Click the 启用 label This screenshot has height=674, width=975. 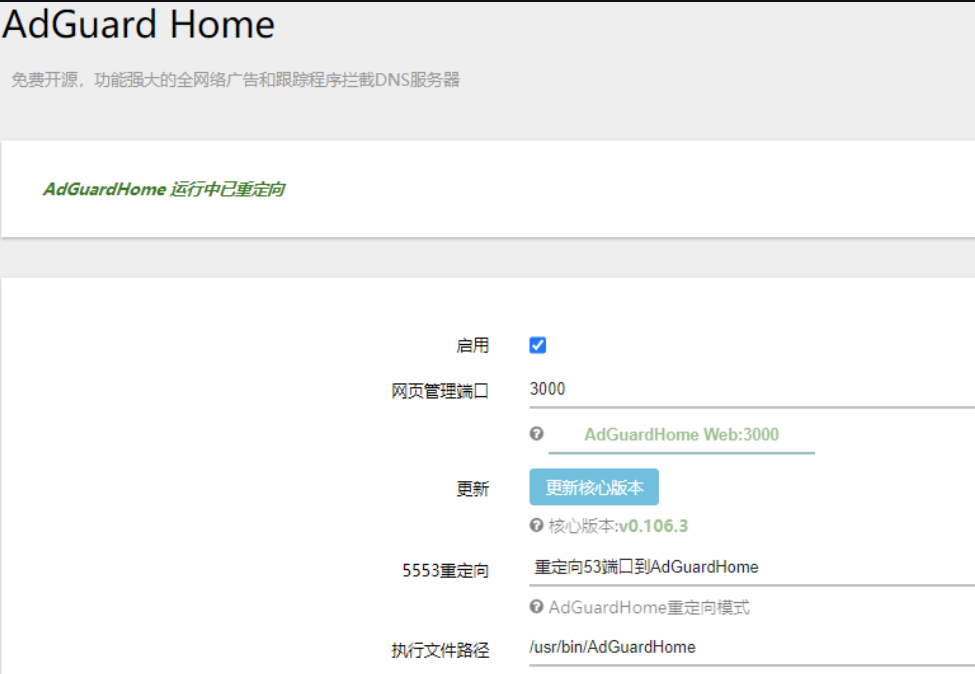[473, 346]
